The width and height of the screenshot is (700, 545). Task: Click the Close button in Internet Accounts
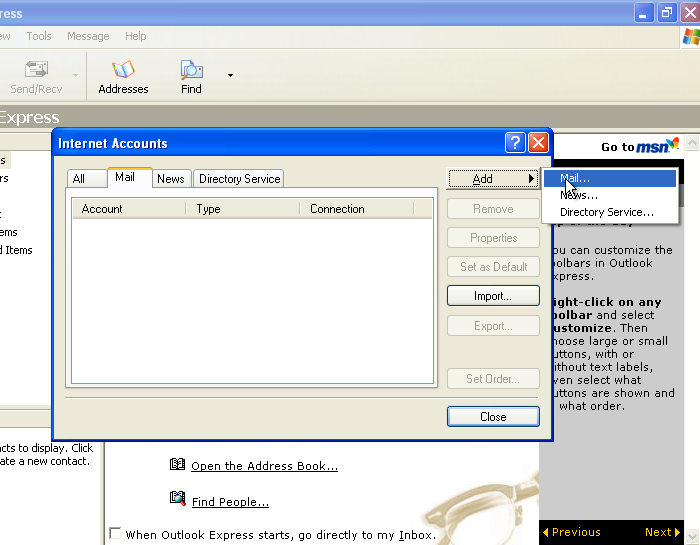click(x=493, y=416)
